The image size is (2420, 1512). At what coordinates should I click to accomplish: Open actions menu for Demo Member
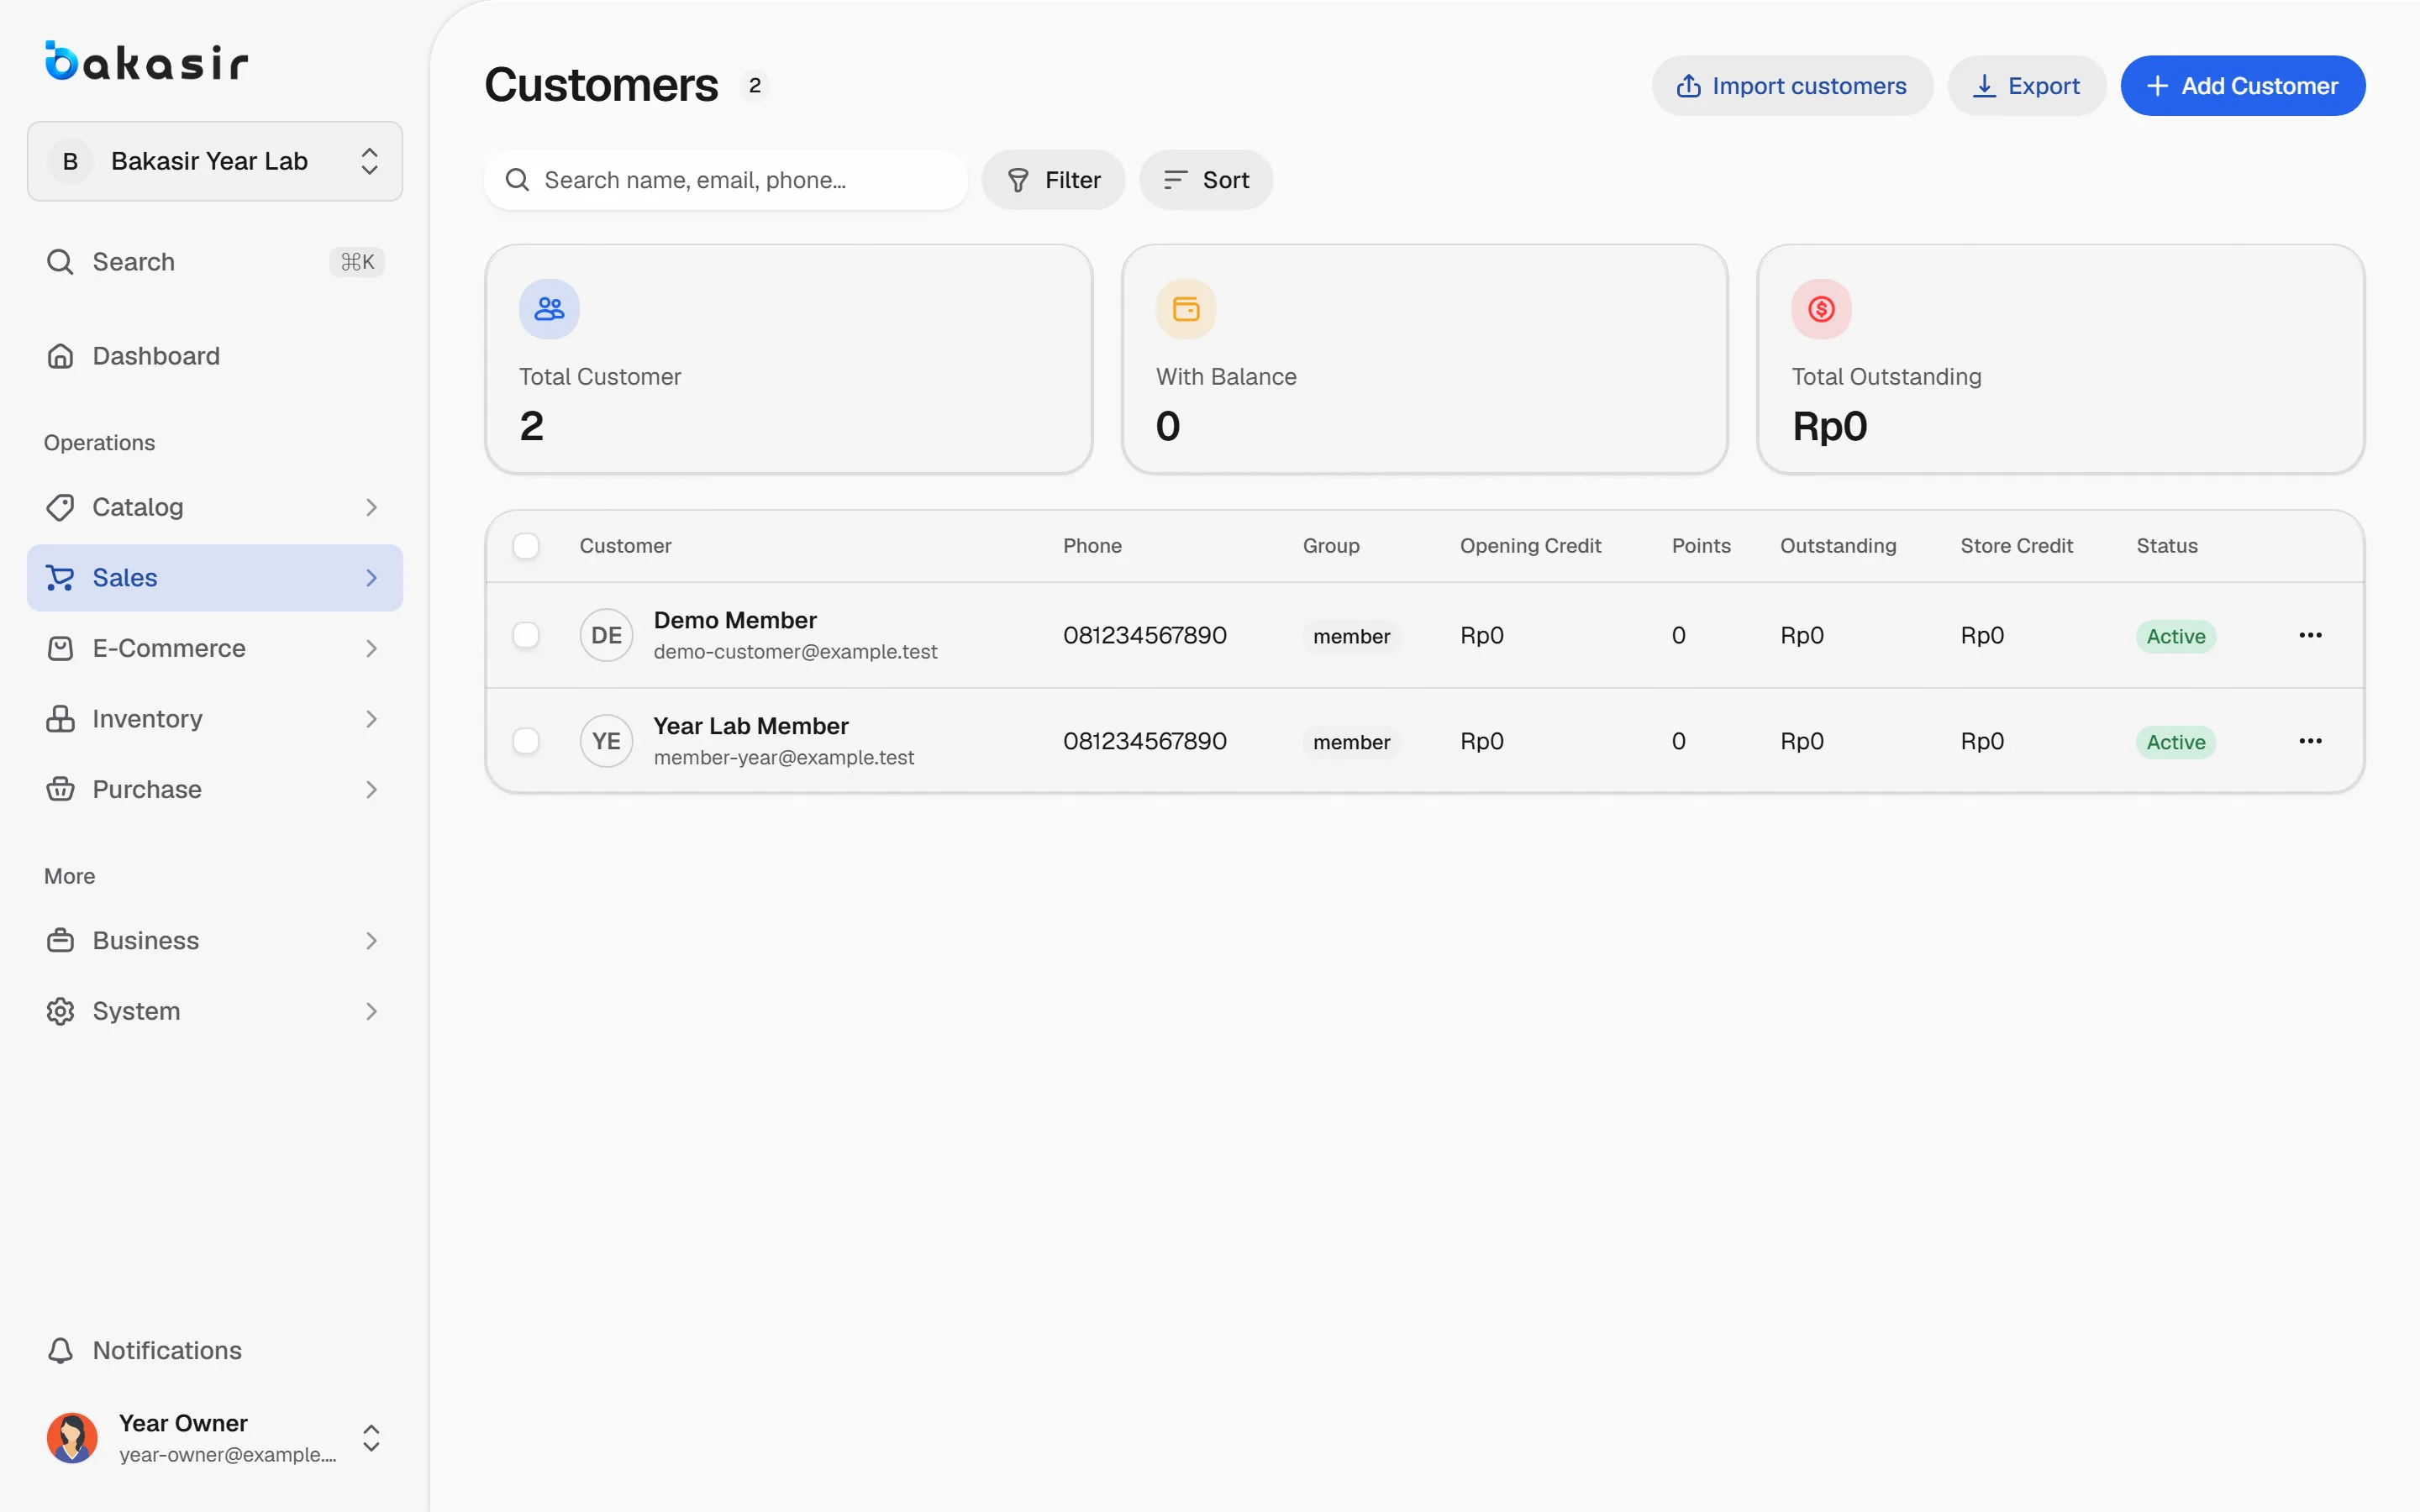pyautogui.click(x=2310, y=635)
